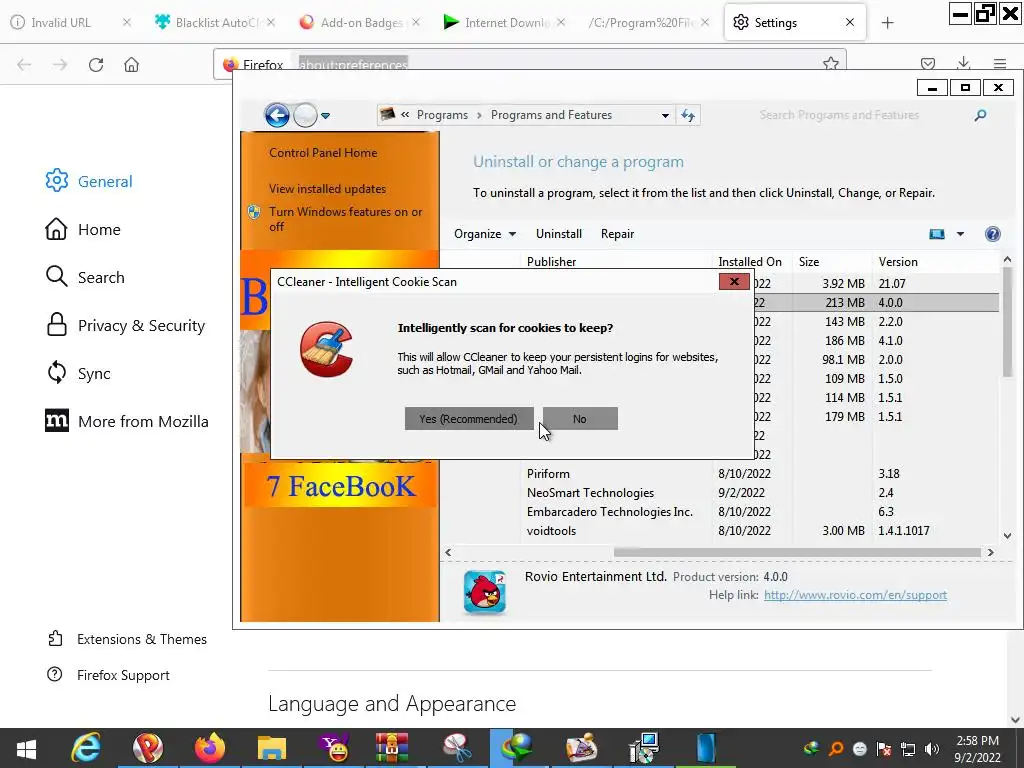Open More from Mozilla section

[127, 421]
